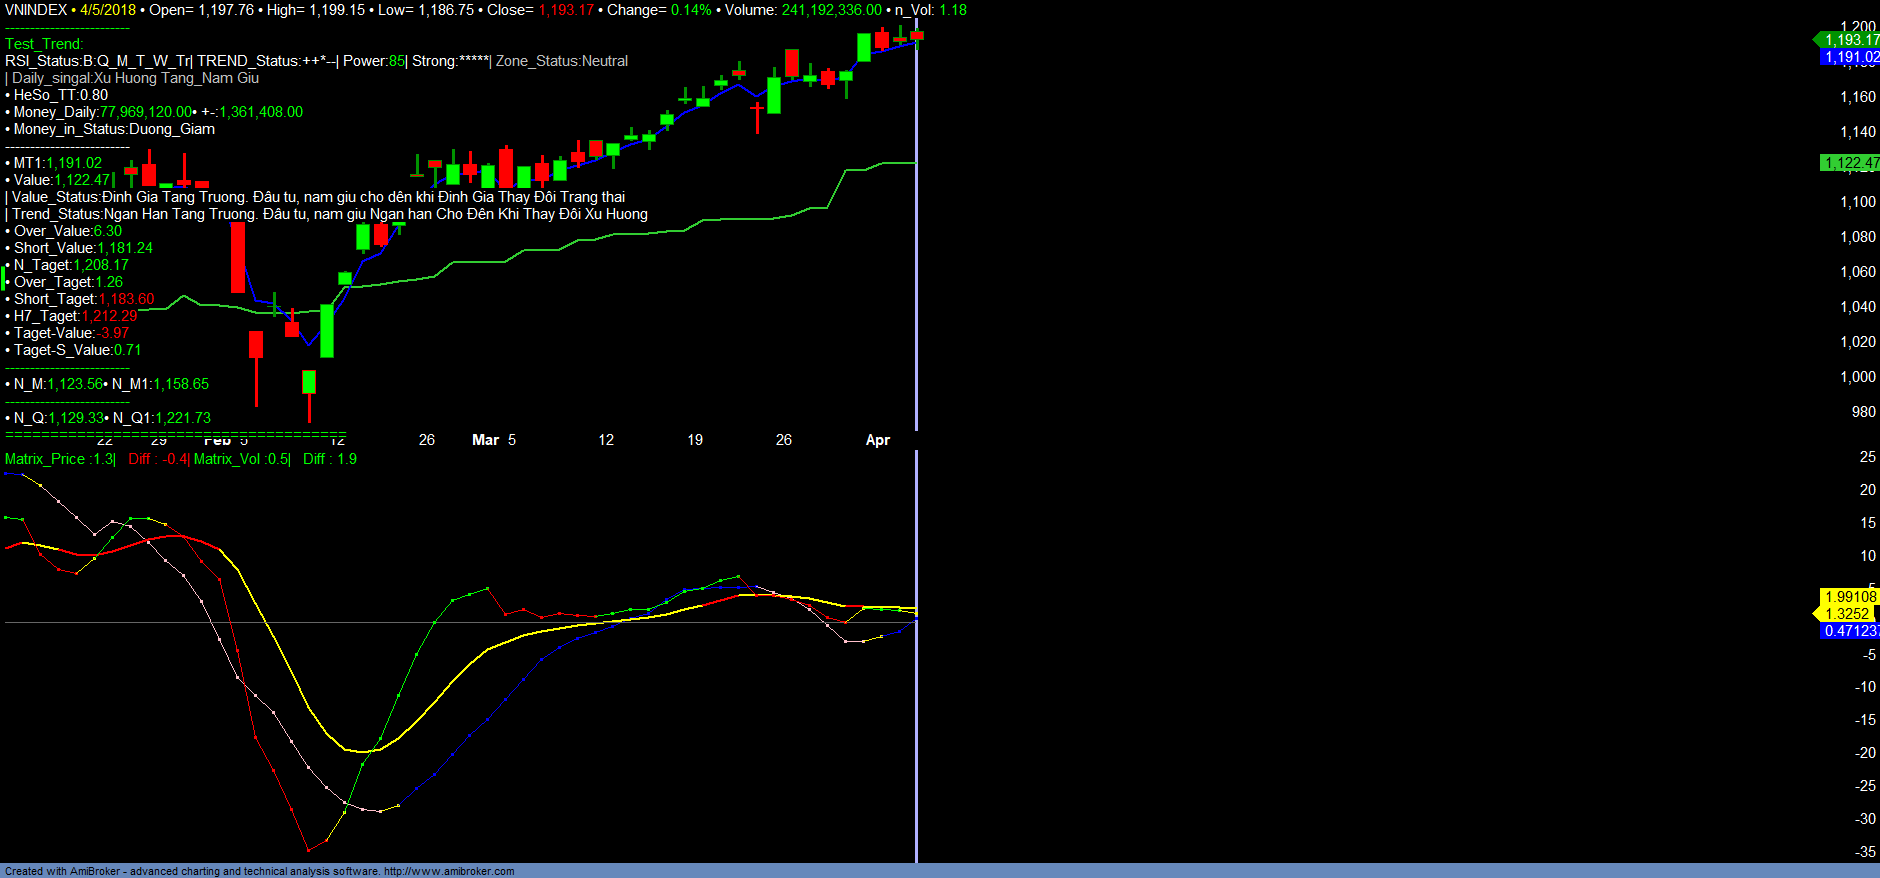Click the yellow 1.99108 indicator tag
Image resolution: width=1880 pixels, height=878 pixels.
pyautogui.click(x=1850, y=597)
